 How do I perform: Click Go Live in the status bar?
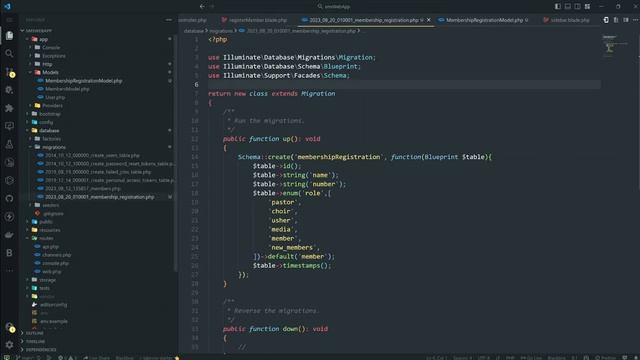tap(531, 358)
